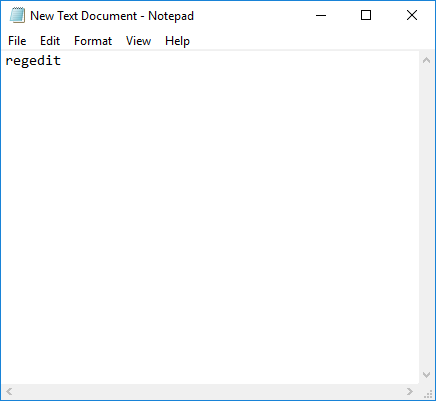Click the vertical scrollbar track

426,218
